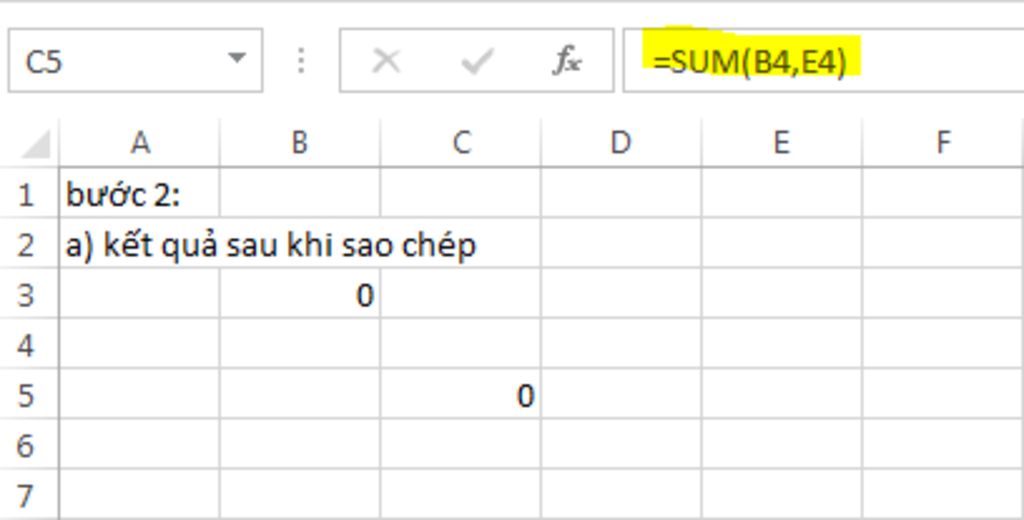Select column D header
This screenshot has height=520, width=1024.
point(620,143)
